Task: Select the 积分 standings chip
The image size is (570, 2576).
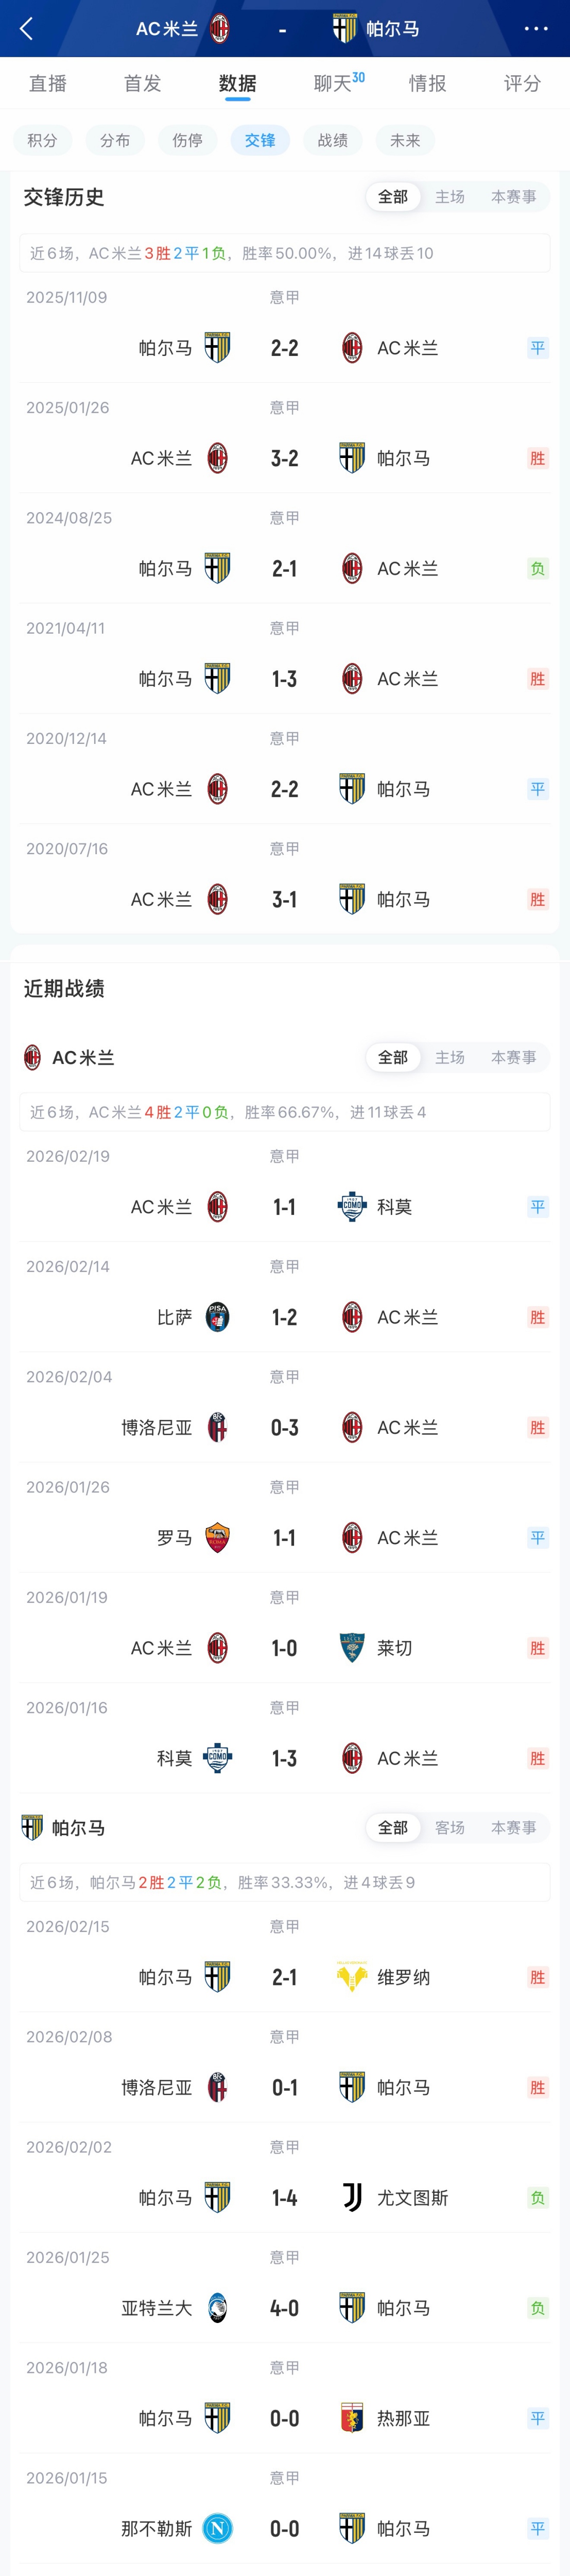Action: pyautogui.click(x=42, y=140)
